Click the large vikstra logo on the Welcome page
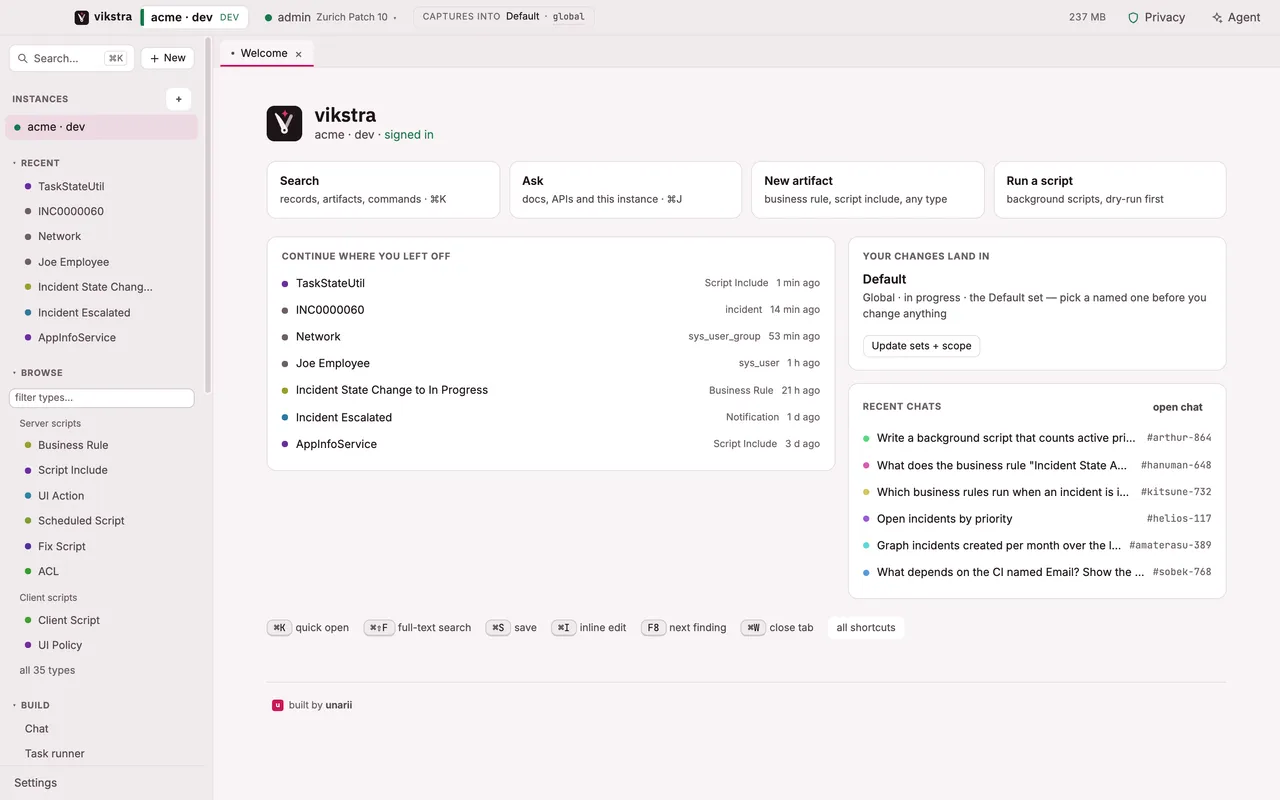The width and height of the screenshot is (1280, 800). click(284, 123)
